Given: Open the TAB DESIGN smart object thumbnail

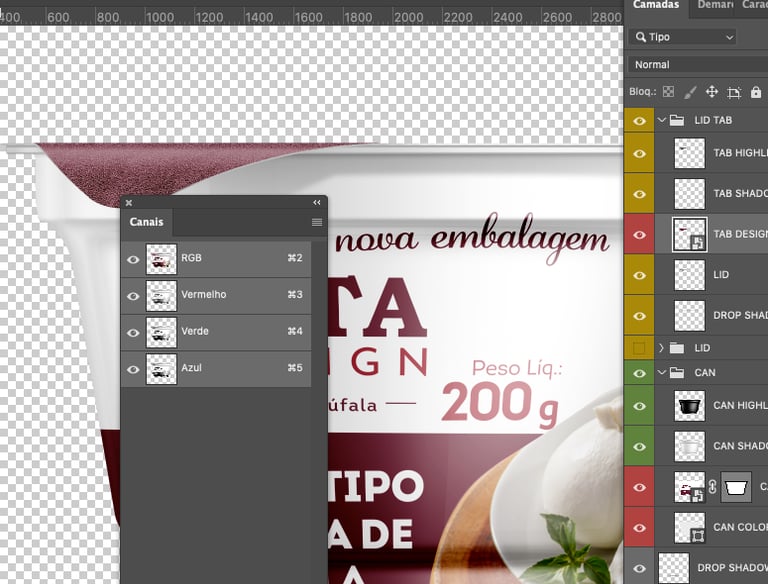Looking at the screenshot, I should [x=690, y=235].
